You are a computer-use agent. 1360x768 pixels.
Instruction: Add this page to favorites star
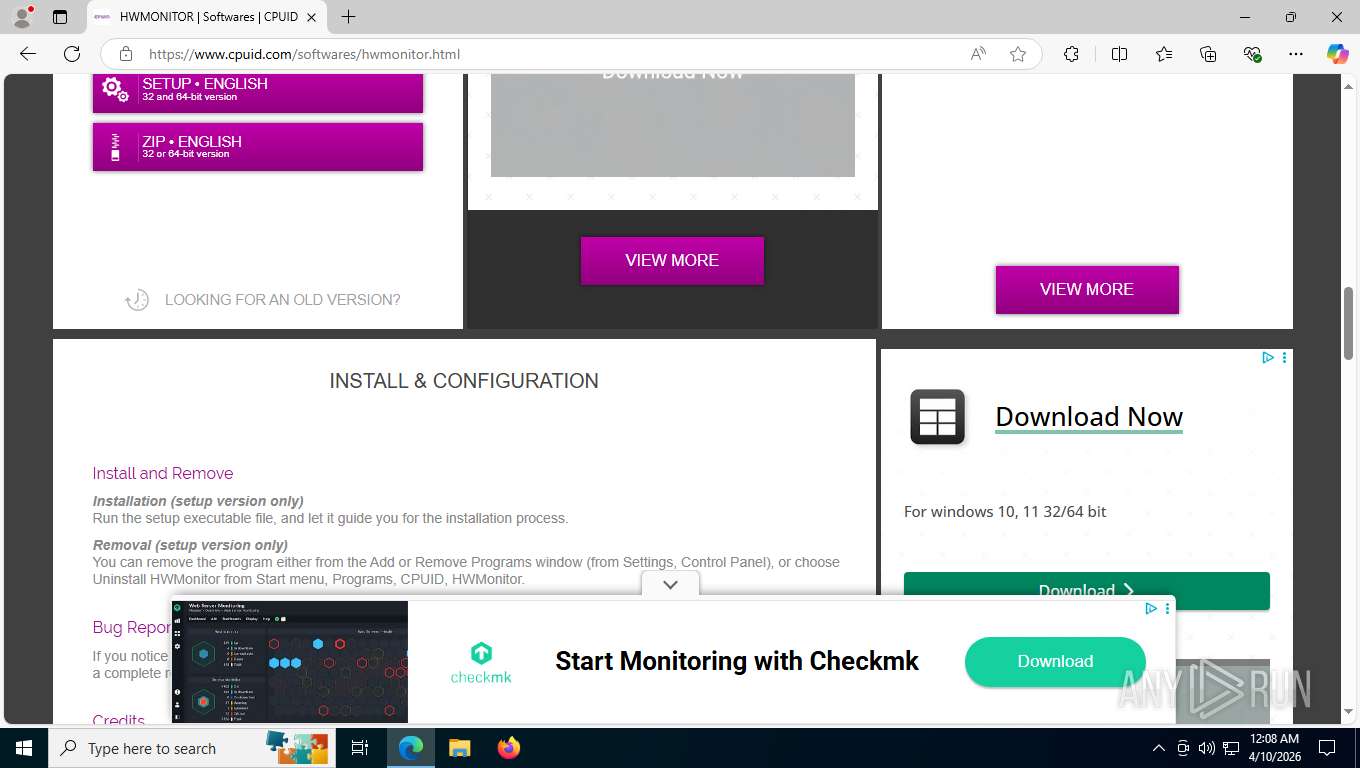tap(1018, 54)
